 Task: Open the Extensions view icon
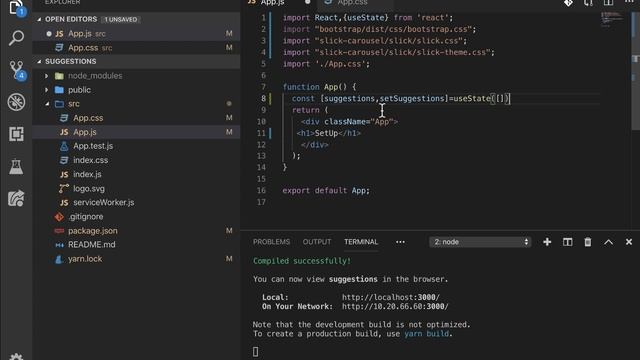[16, 134]
